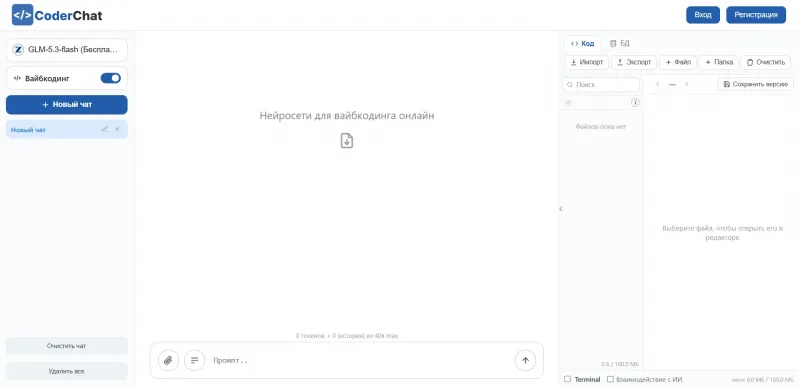800x386 pixels.
Task: Toggle the Вайбкодинг switch
Action: [x=110, y=78]
